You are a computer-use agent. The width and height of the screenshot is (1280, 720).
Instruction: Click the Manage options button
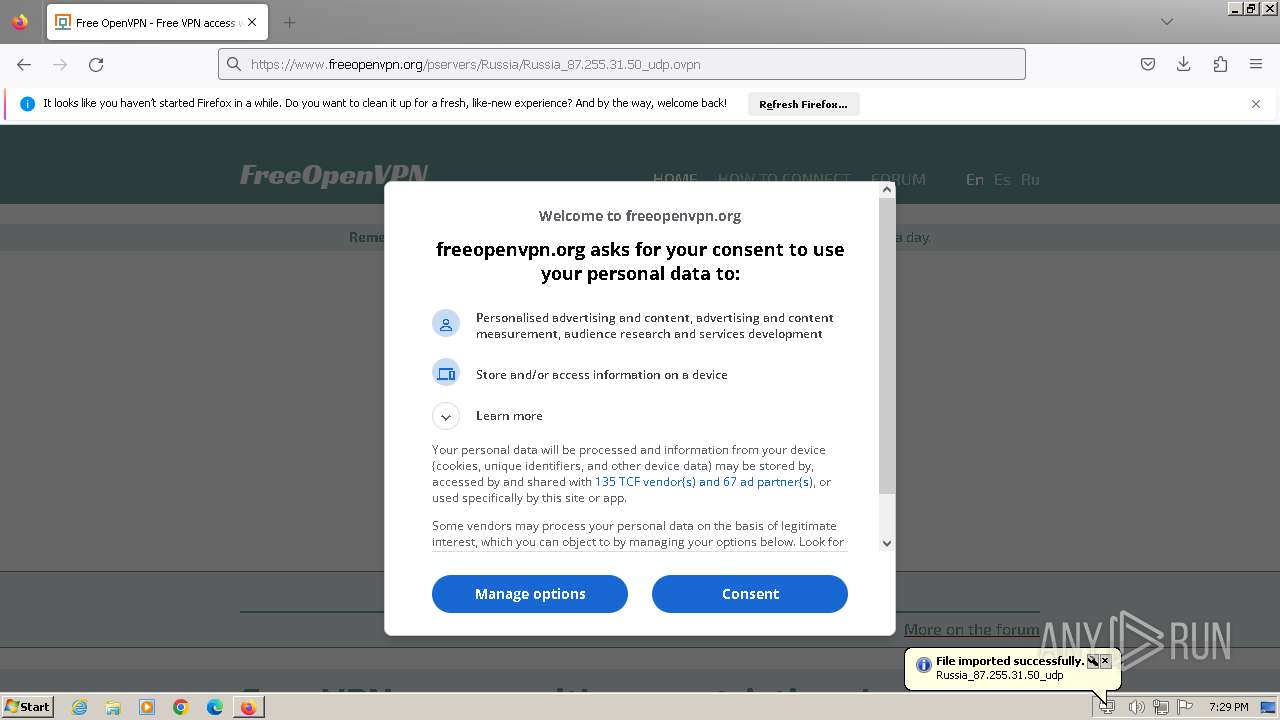click(x=530, y=594)
